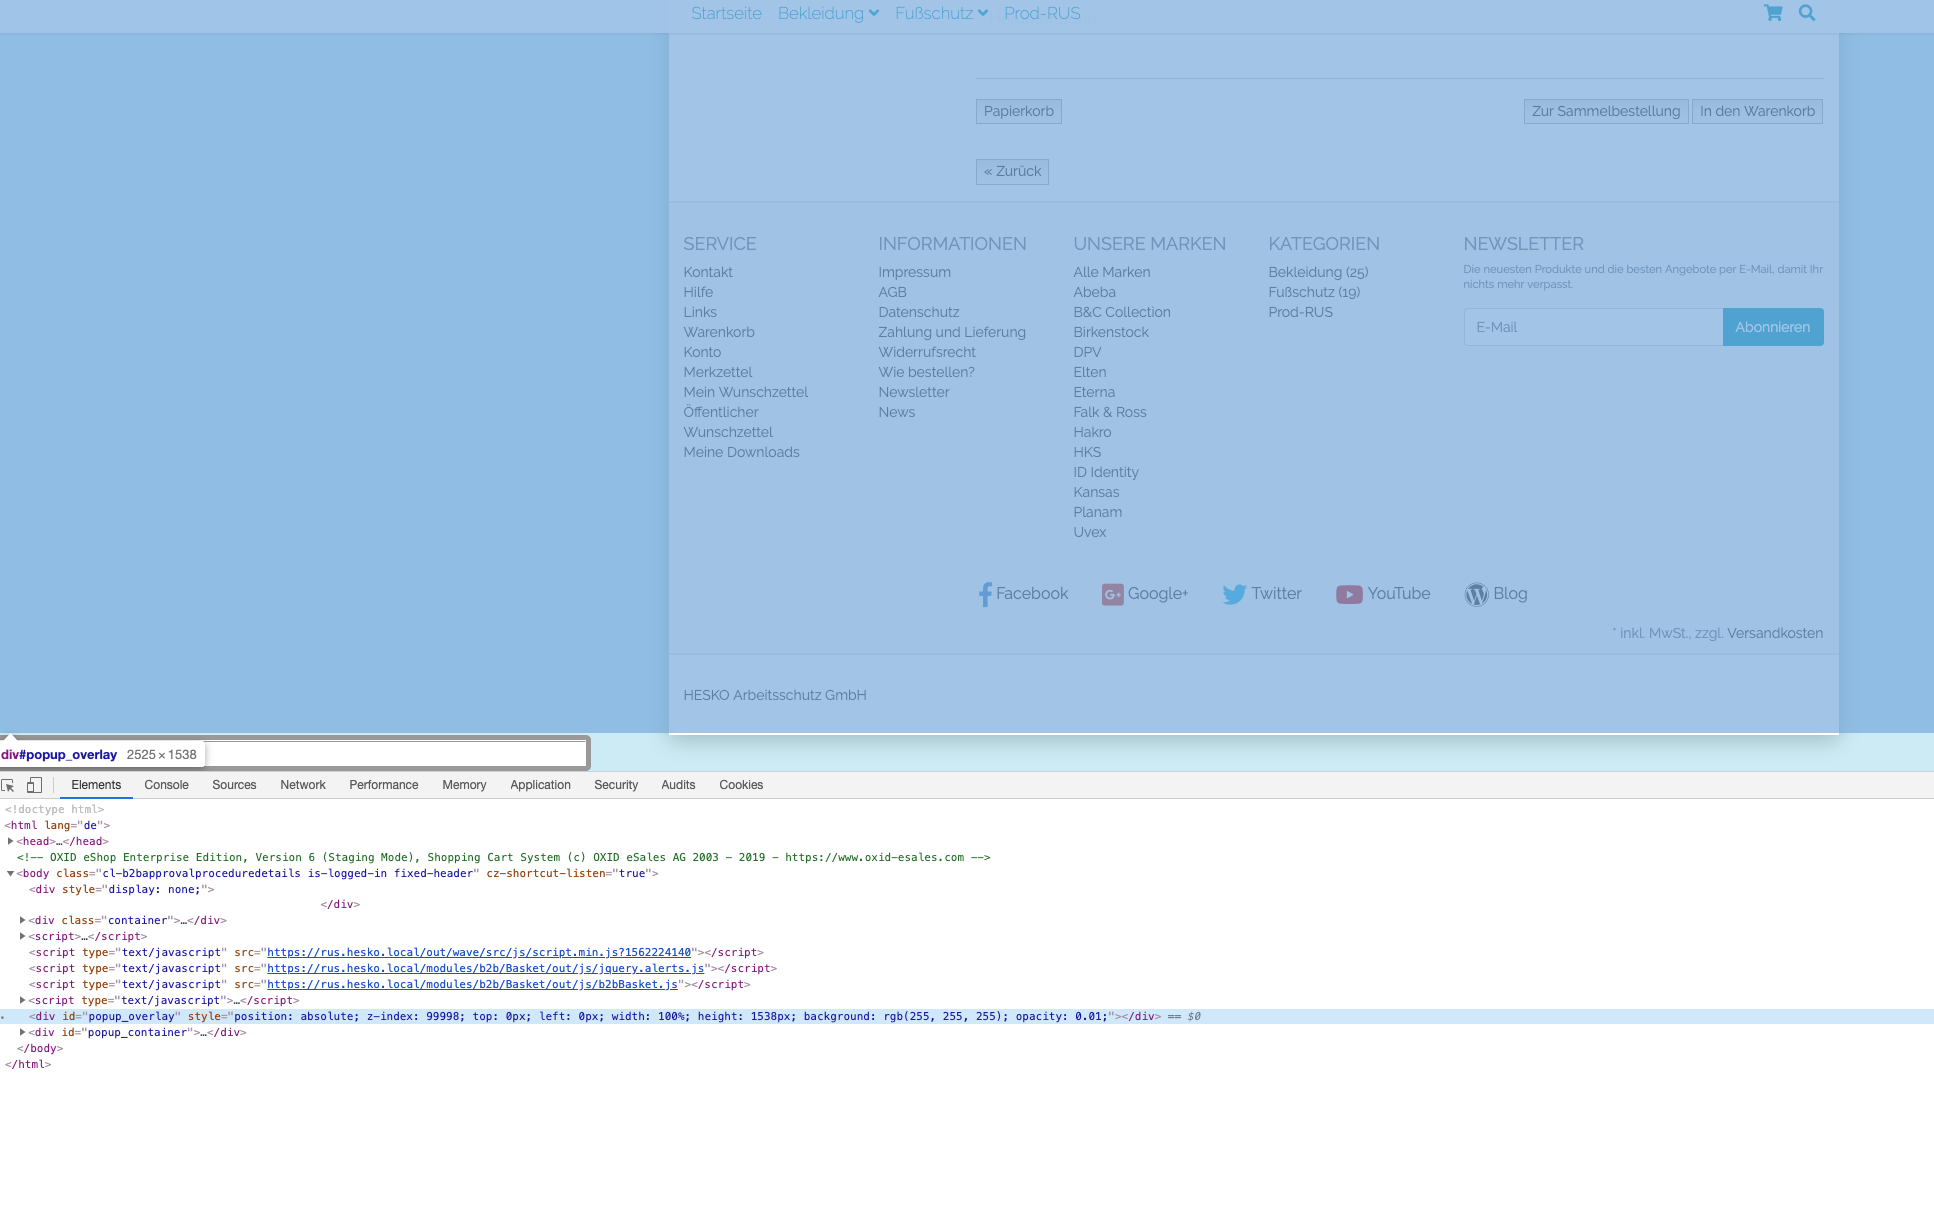Click the WordPress Blog icon
The image size is (1934, 1216).
(1476, 594)
